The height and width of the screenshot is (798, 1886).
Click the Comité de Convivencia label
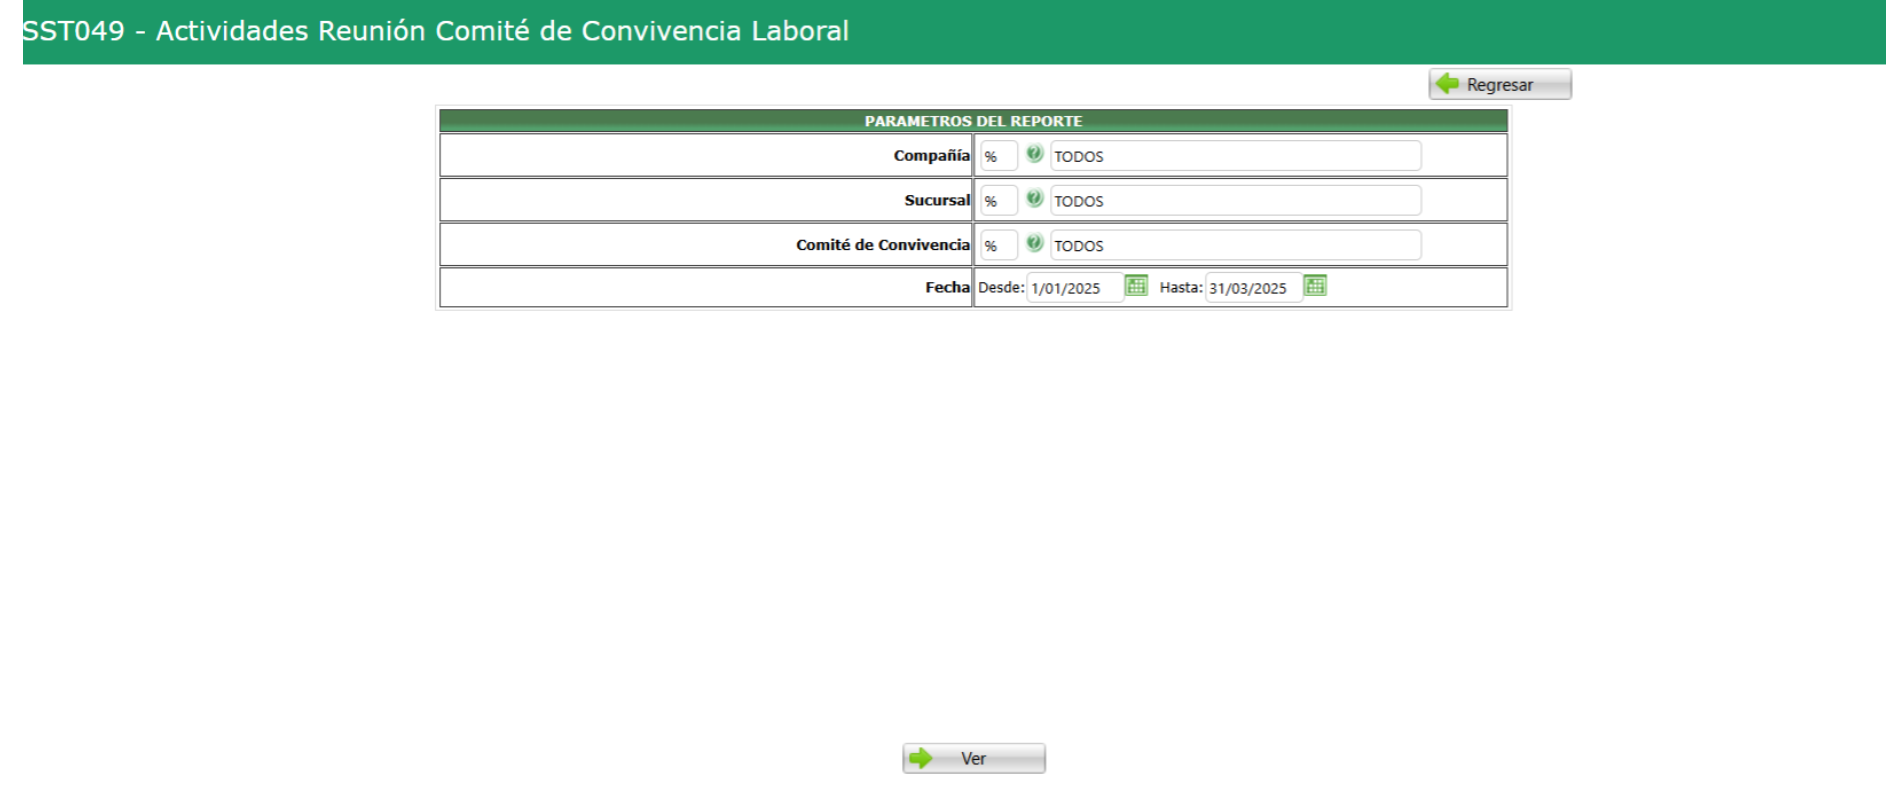click(883, 245)
